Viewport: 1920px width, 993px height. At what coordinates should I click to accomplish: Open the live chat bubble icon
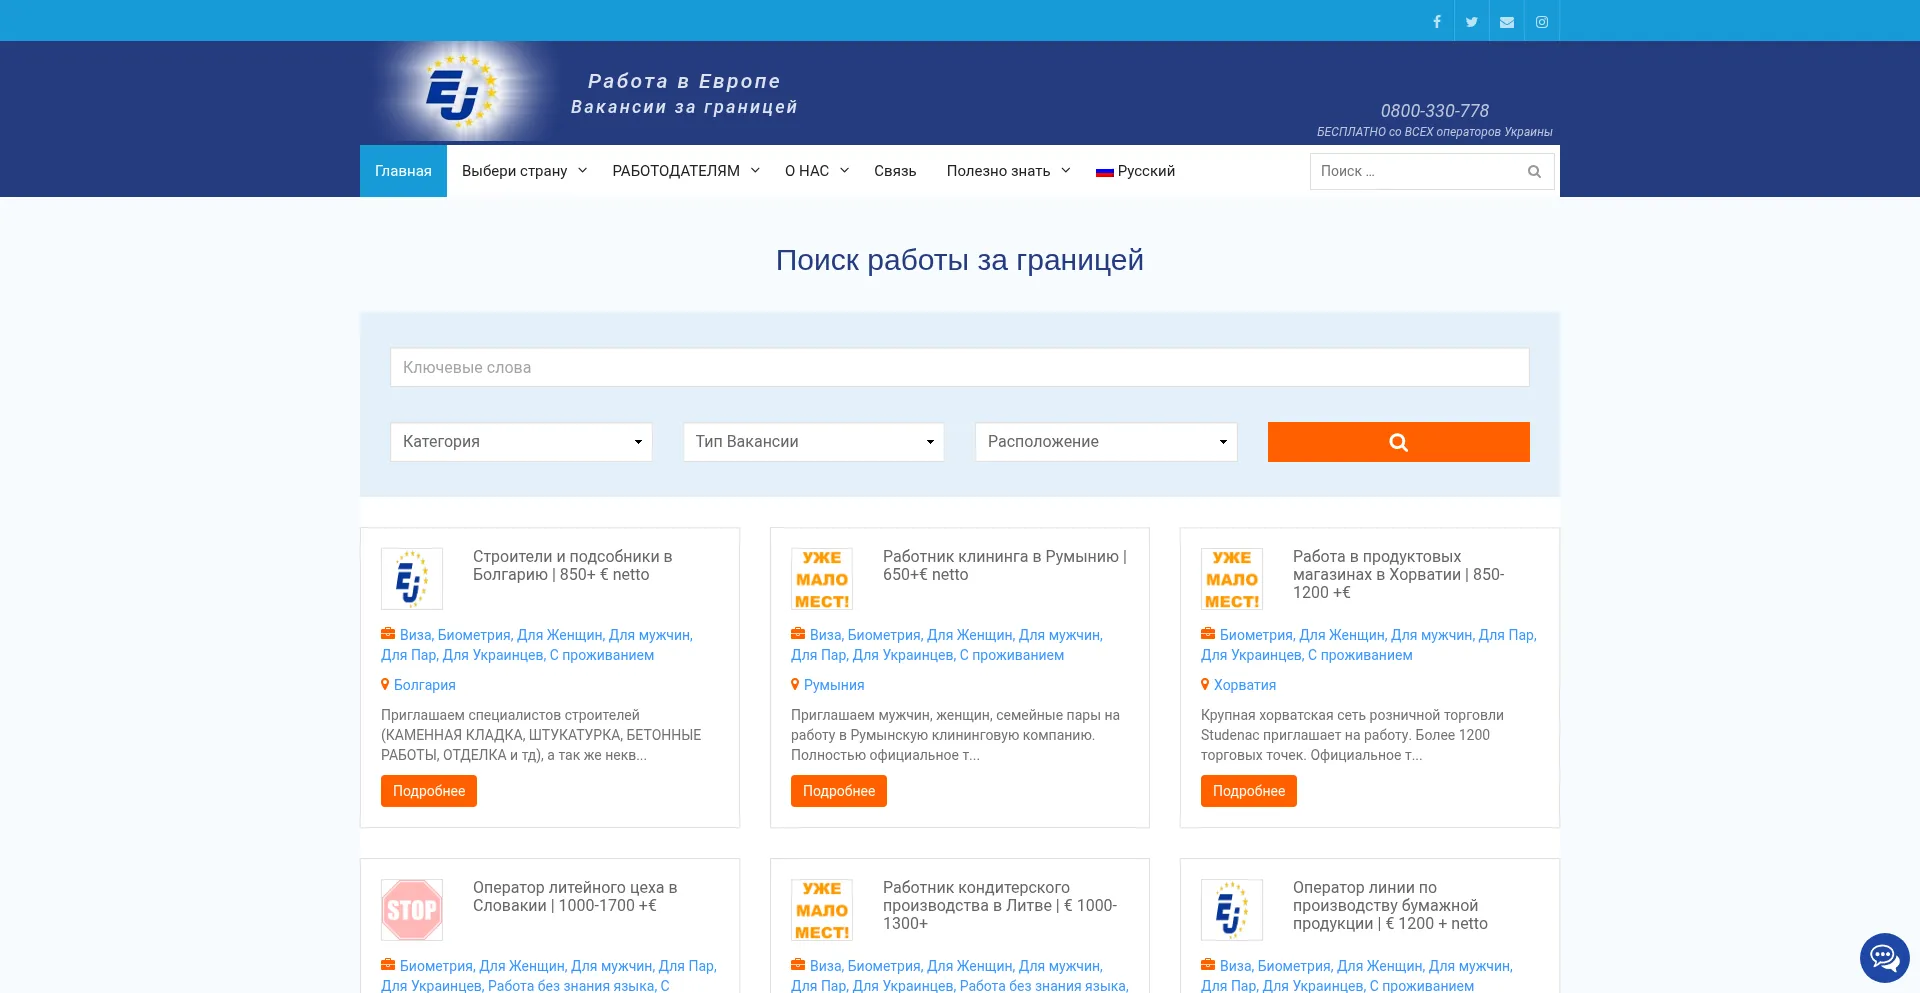pyautogui.click(x=1884, y=957)
